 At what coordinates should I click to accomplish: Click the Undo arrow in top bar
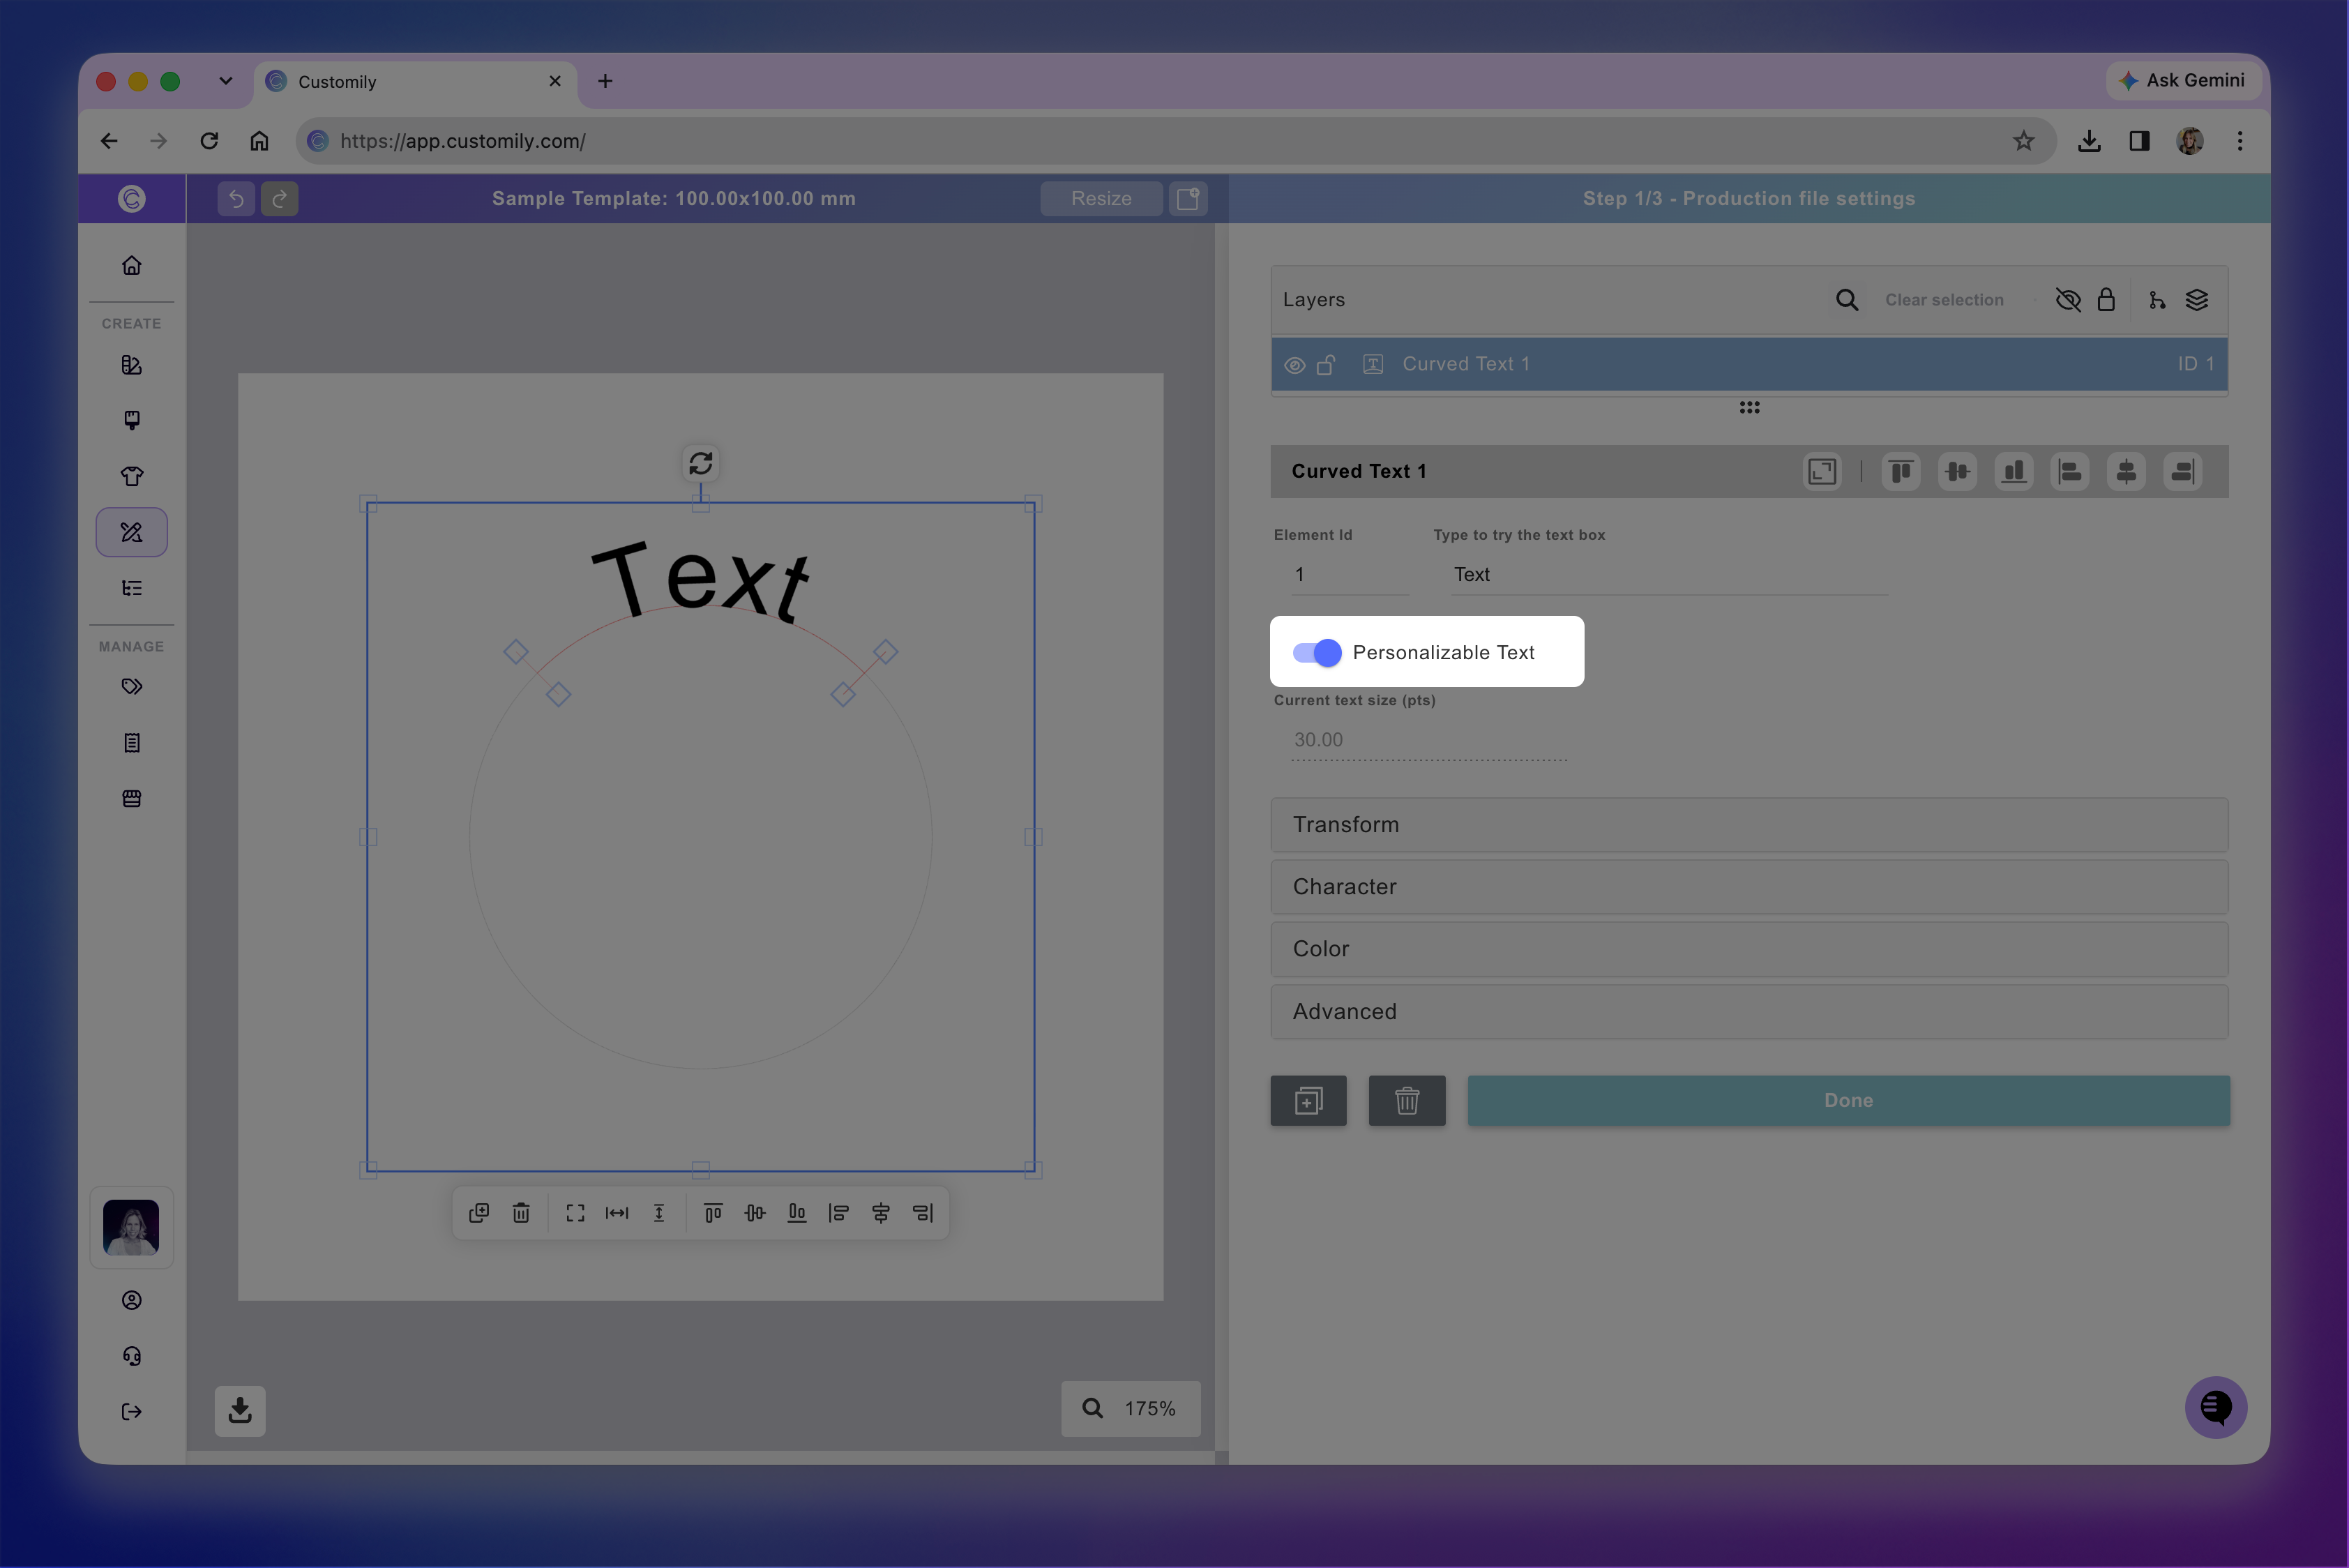coord(236,199)
